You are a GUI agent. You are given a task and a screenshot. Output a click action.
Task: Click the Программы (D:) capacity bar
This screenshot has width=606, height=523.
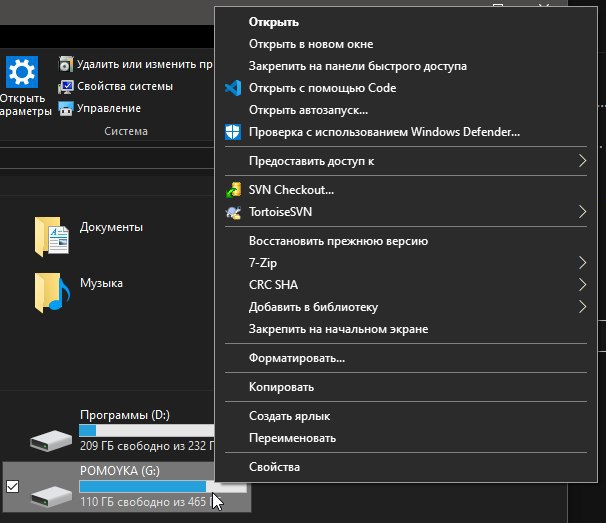coord(146,431)
